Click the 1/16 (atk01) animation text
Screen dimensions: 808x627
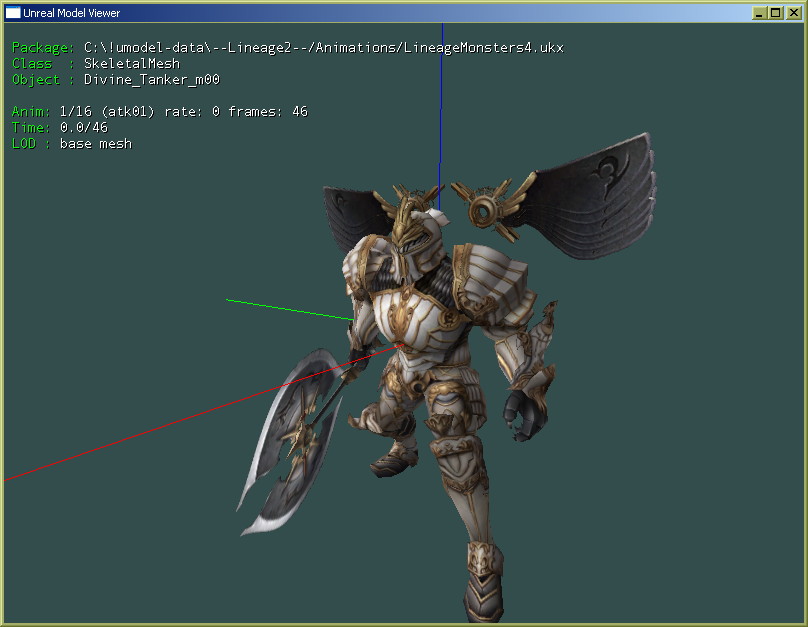pos(107,112)
